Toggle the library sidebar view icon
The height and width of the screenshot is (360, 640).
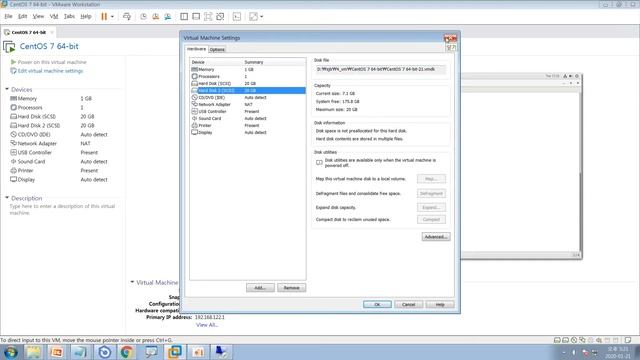coord(184,16)
